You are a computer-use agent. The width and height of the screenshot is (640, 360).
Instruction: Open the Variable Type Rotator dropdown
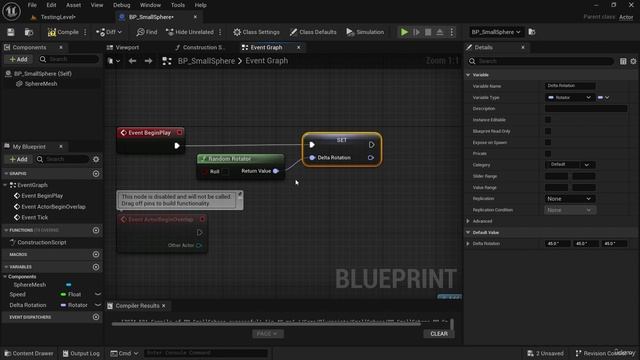(x=569, y=98)
